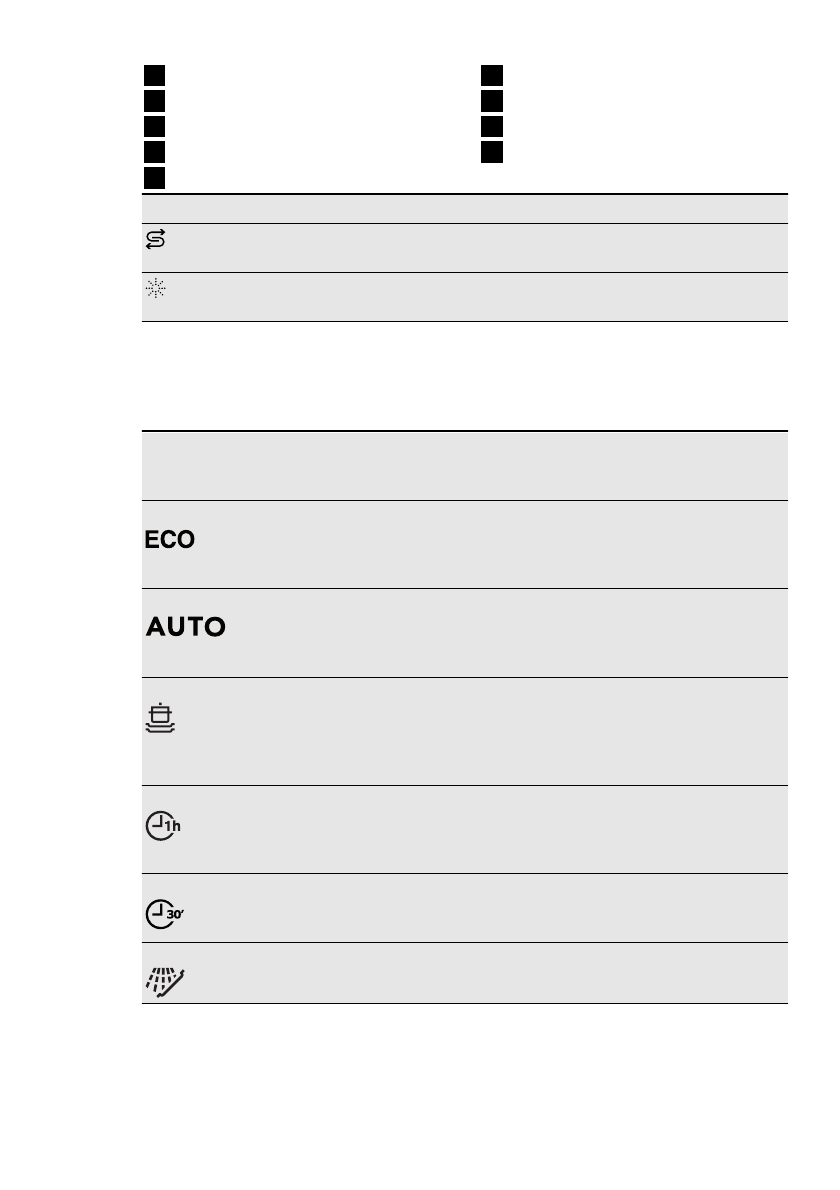The width and height of the screenshot is (840, 1190).
Task: Click the third black square in left column
Action: (153, 126)
